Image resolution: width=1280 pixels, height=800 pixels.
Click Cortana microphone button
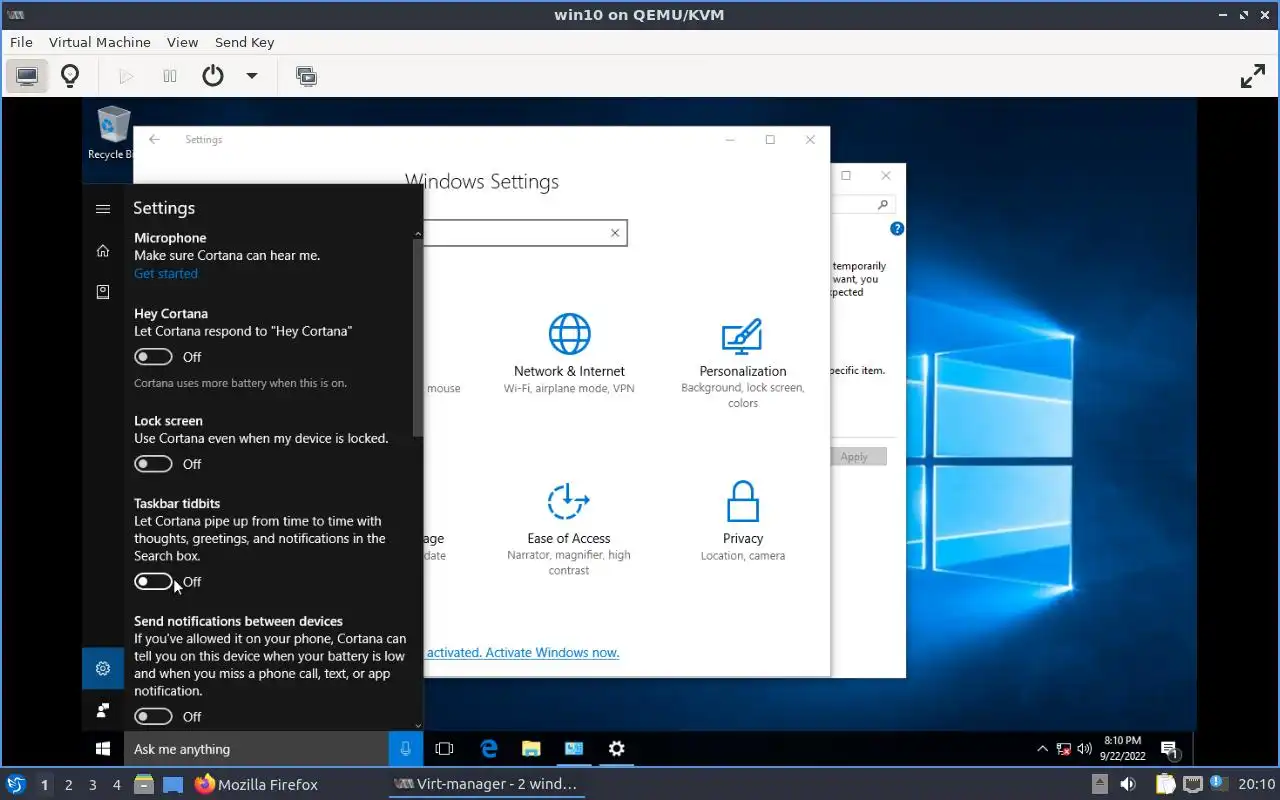pyautogui.click(x=405, y=749)
